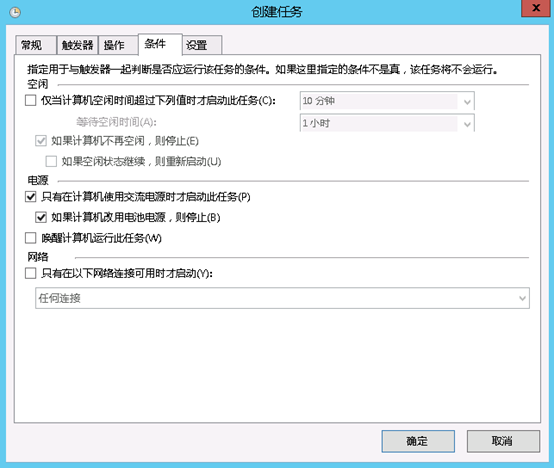The width and height of the screenshot is (554, 468).
Task: Toggle 如果计算机改用电池电源，则停止 checkbox
Action: [41, 217]
